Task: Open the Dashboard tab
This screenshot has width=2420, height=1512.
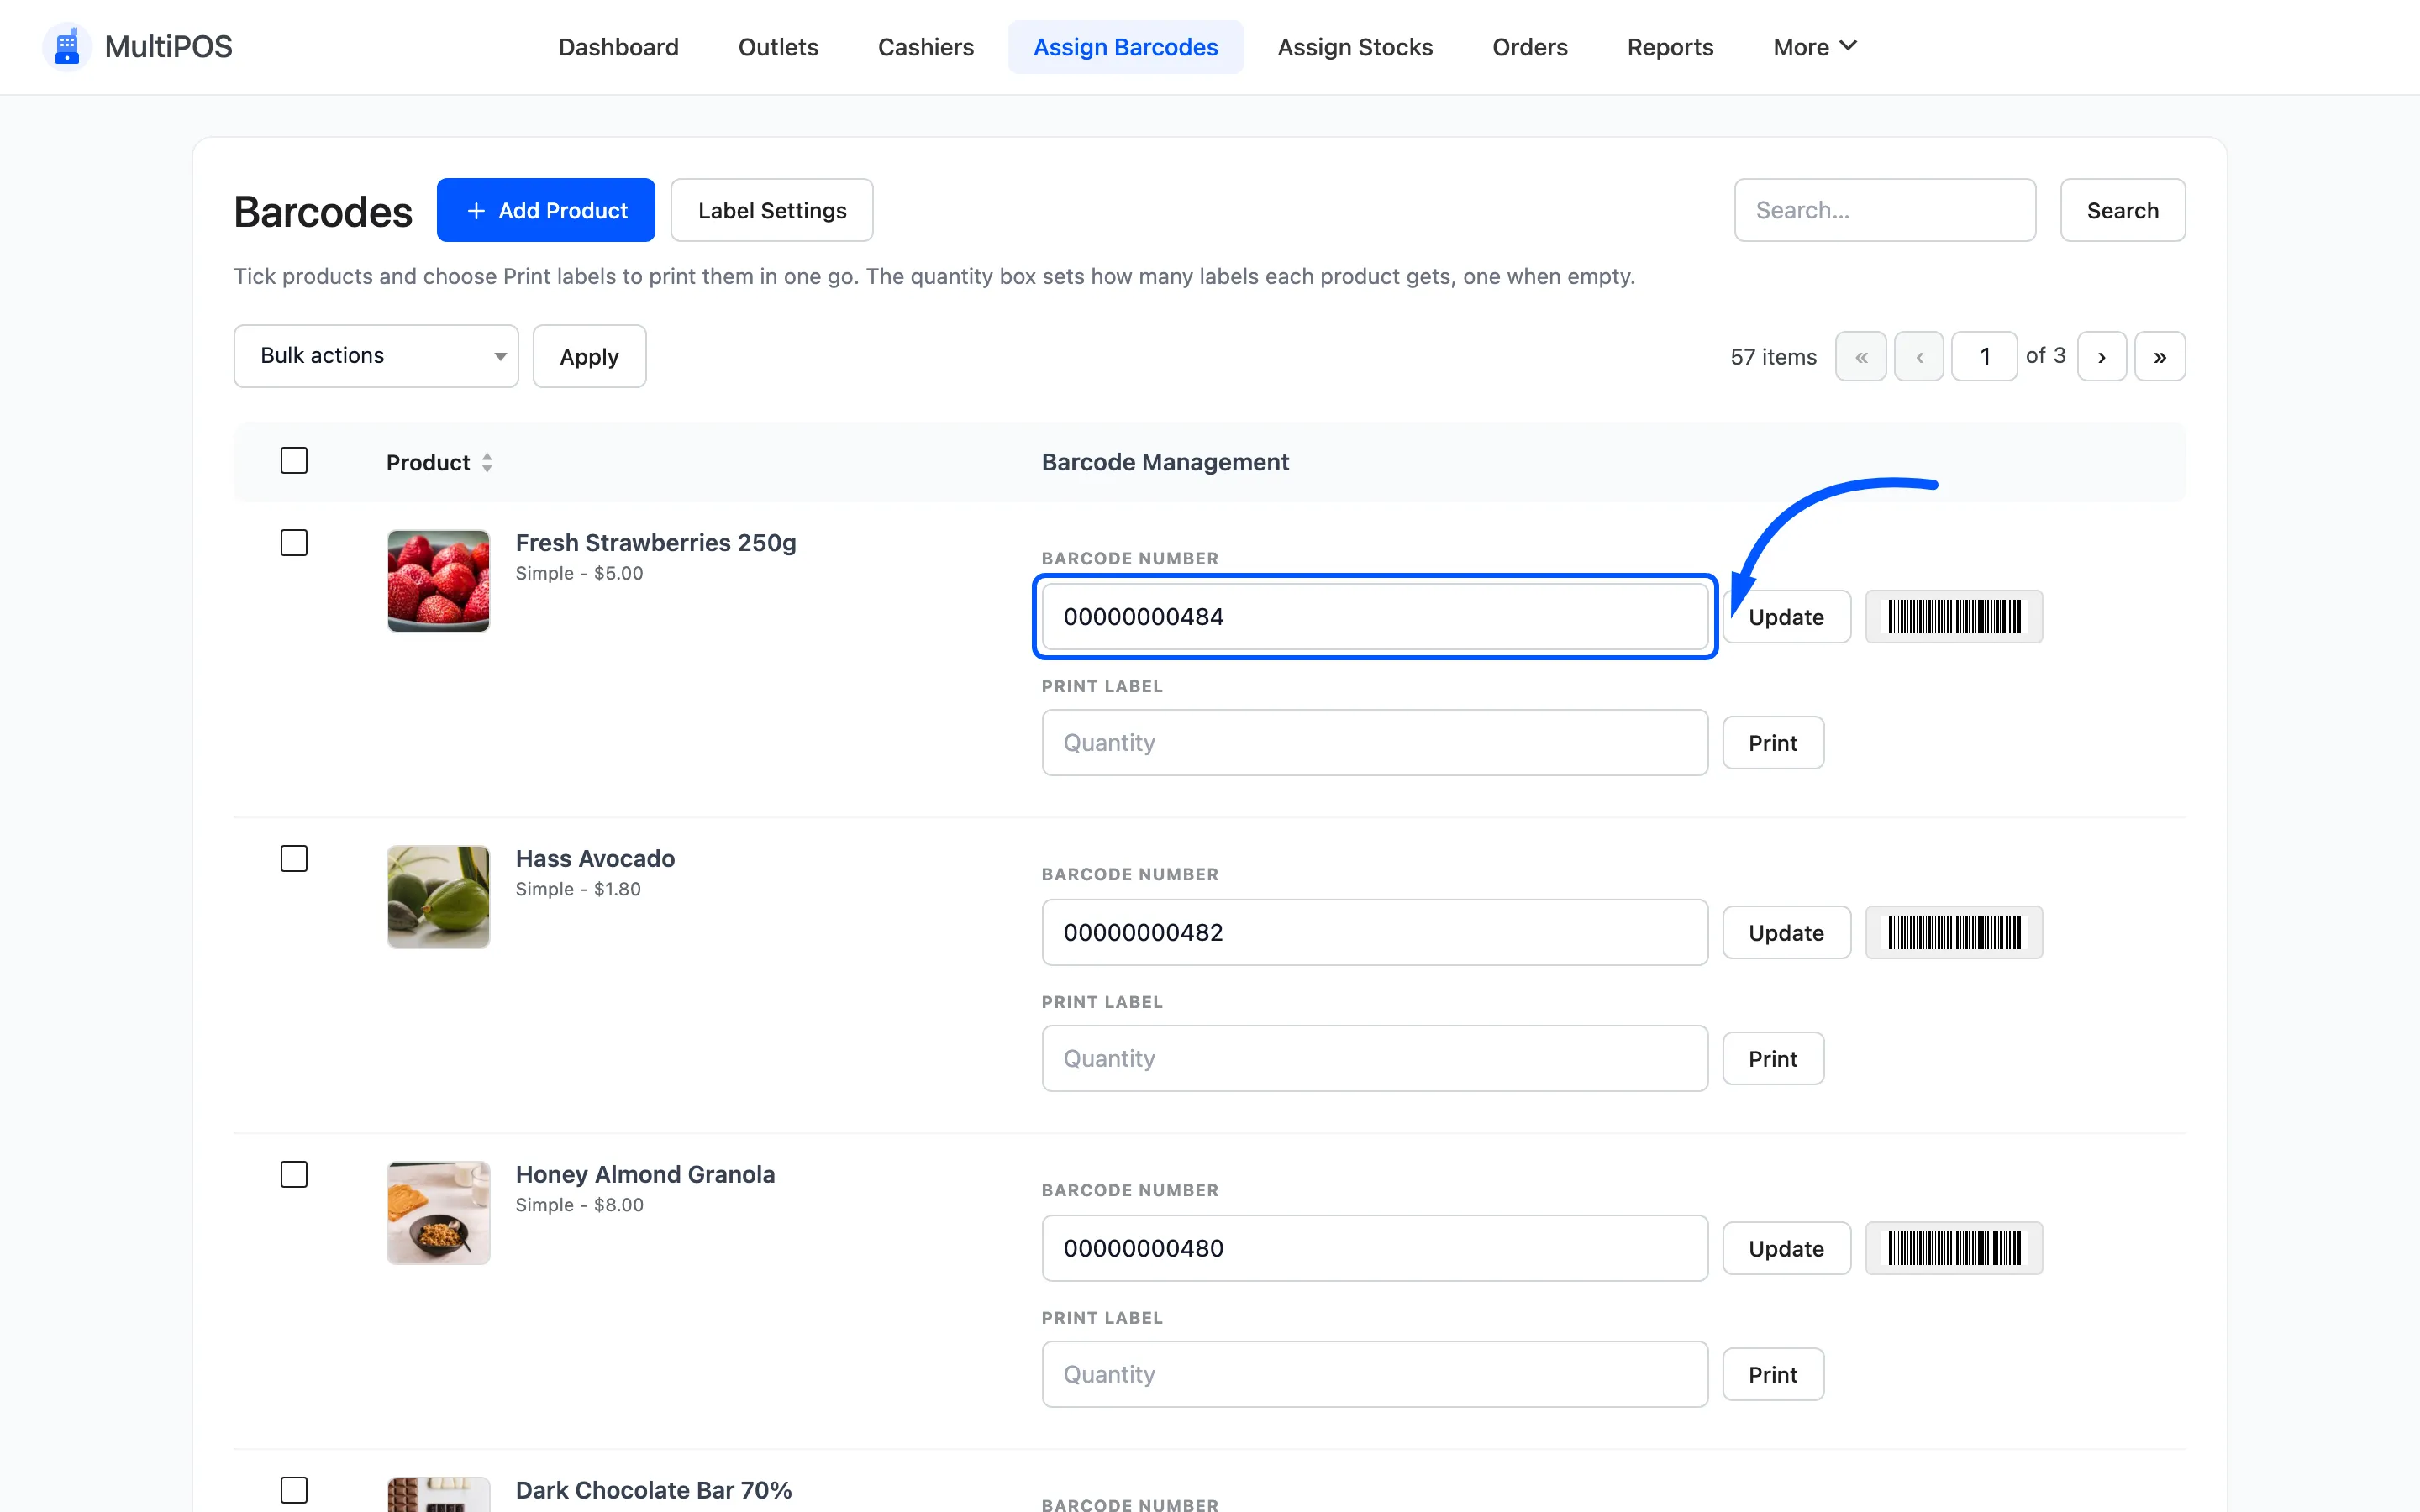Action: (x=618, y=47)
